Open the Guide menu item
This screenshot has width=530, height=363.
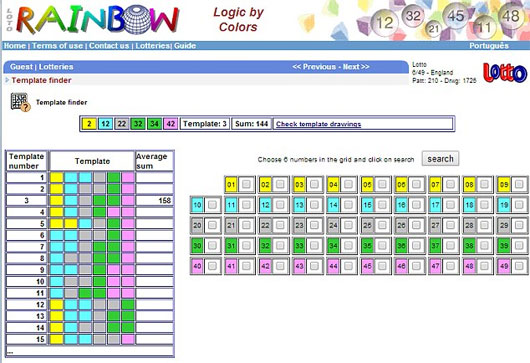pos(185,46)
